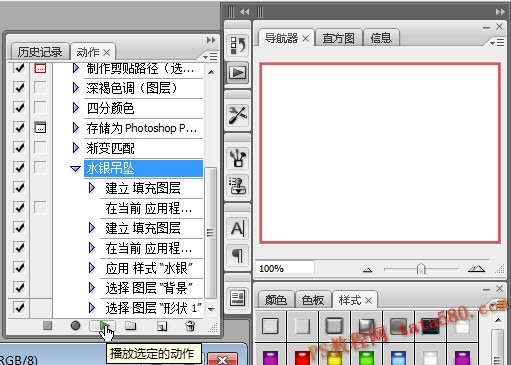Close the 动作 tab
Image resolution: width=511 pixels, height=365 pixels.
(106, 52)
